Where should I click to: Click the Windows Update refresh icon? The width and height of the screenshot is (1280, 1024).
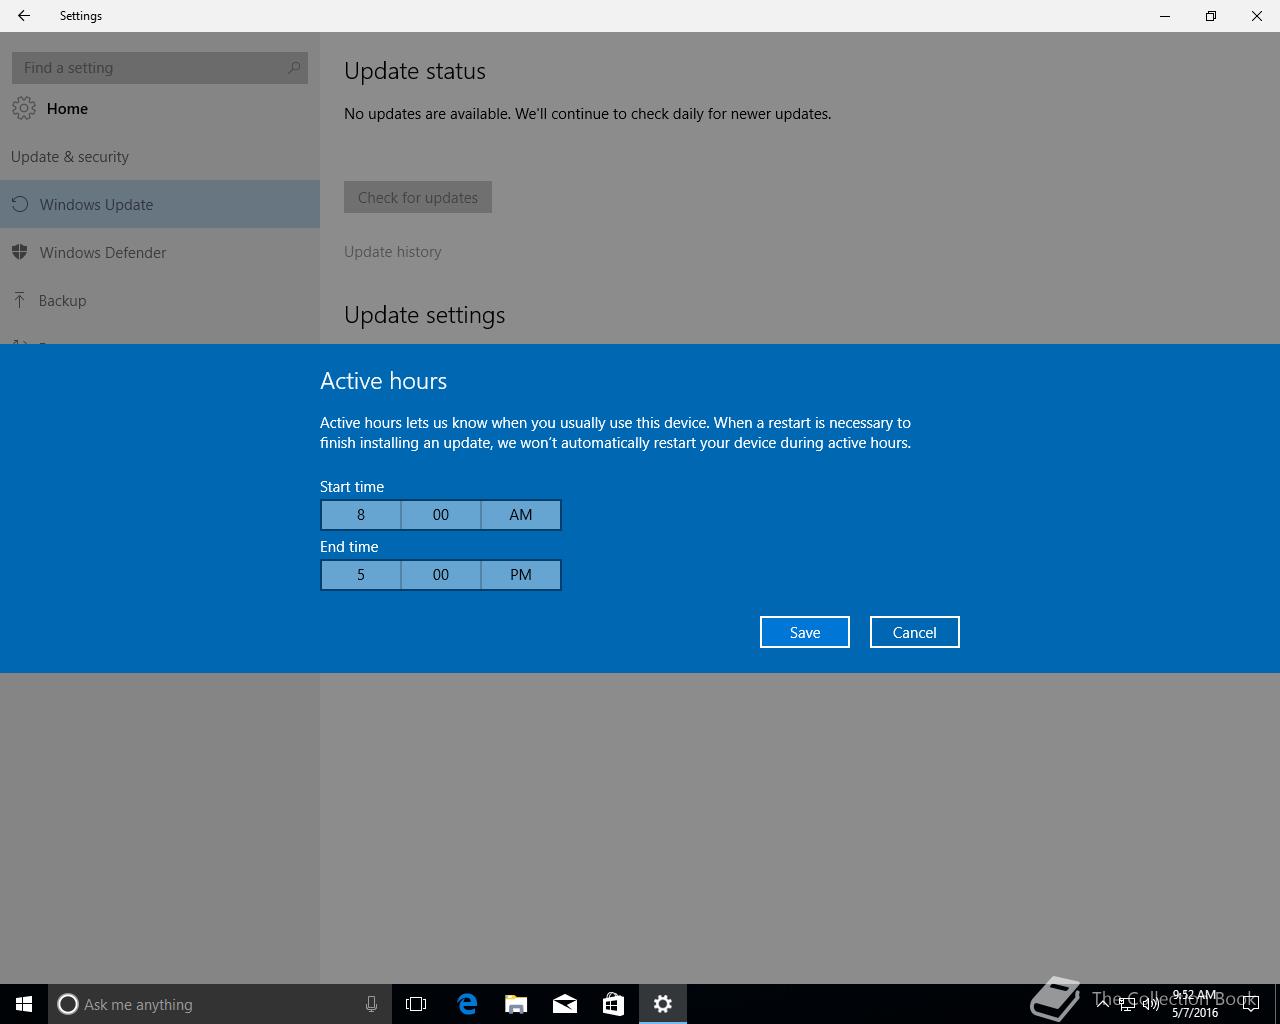tap(19, 204)
